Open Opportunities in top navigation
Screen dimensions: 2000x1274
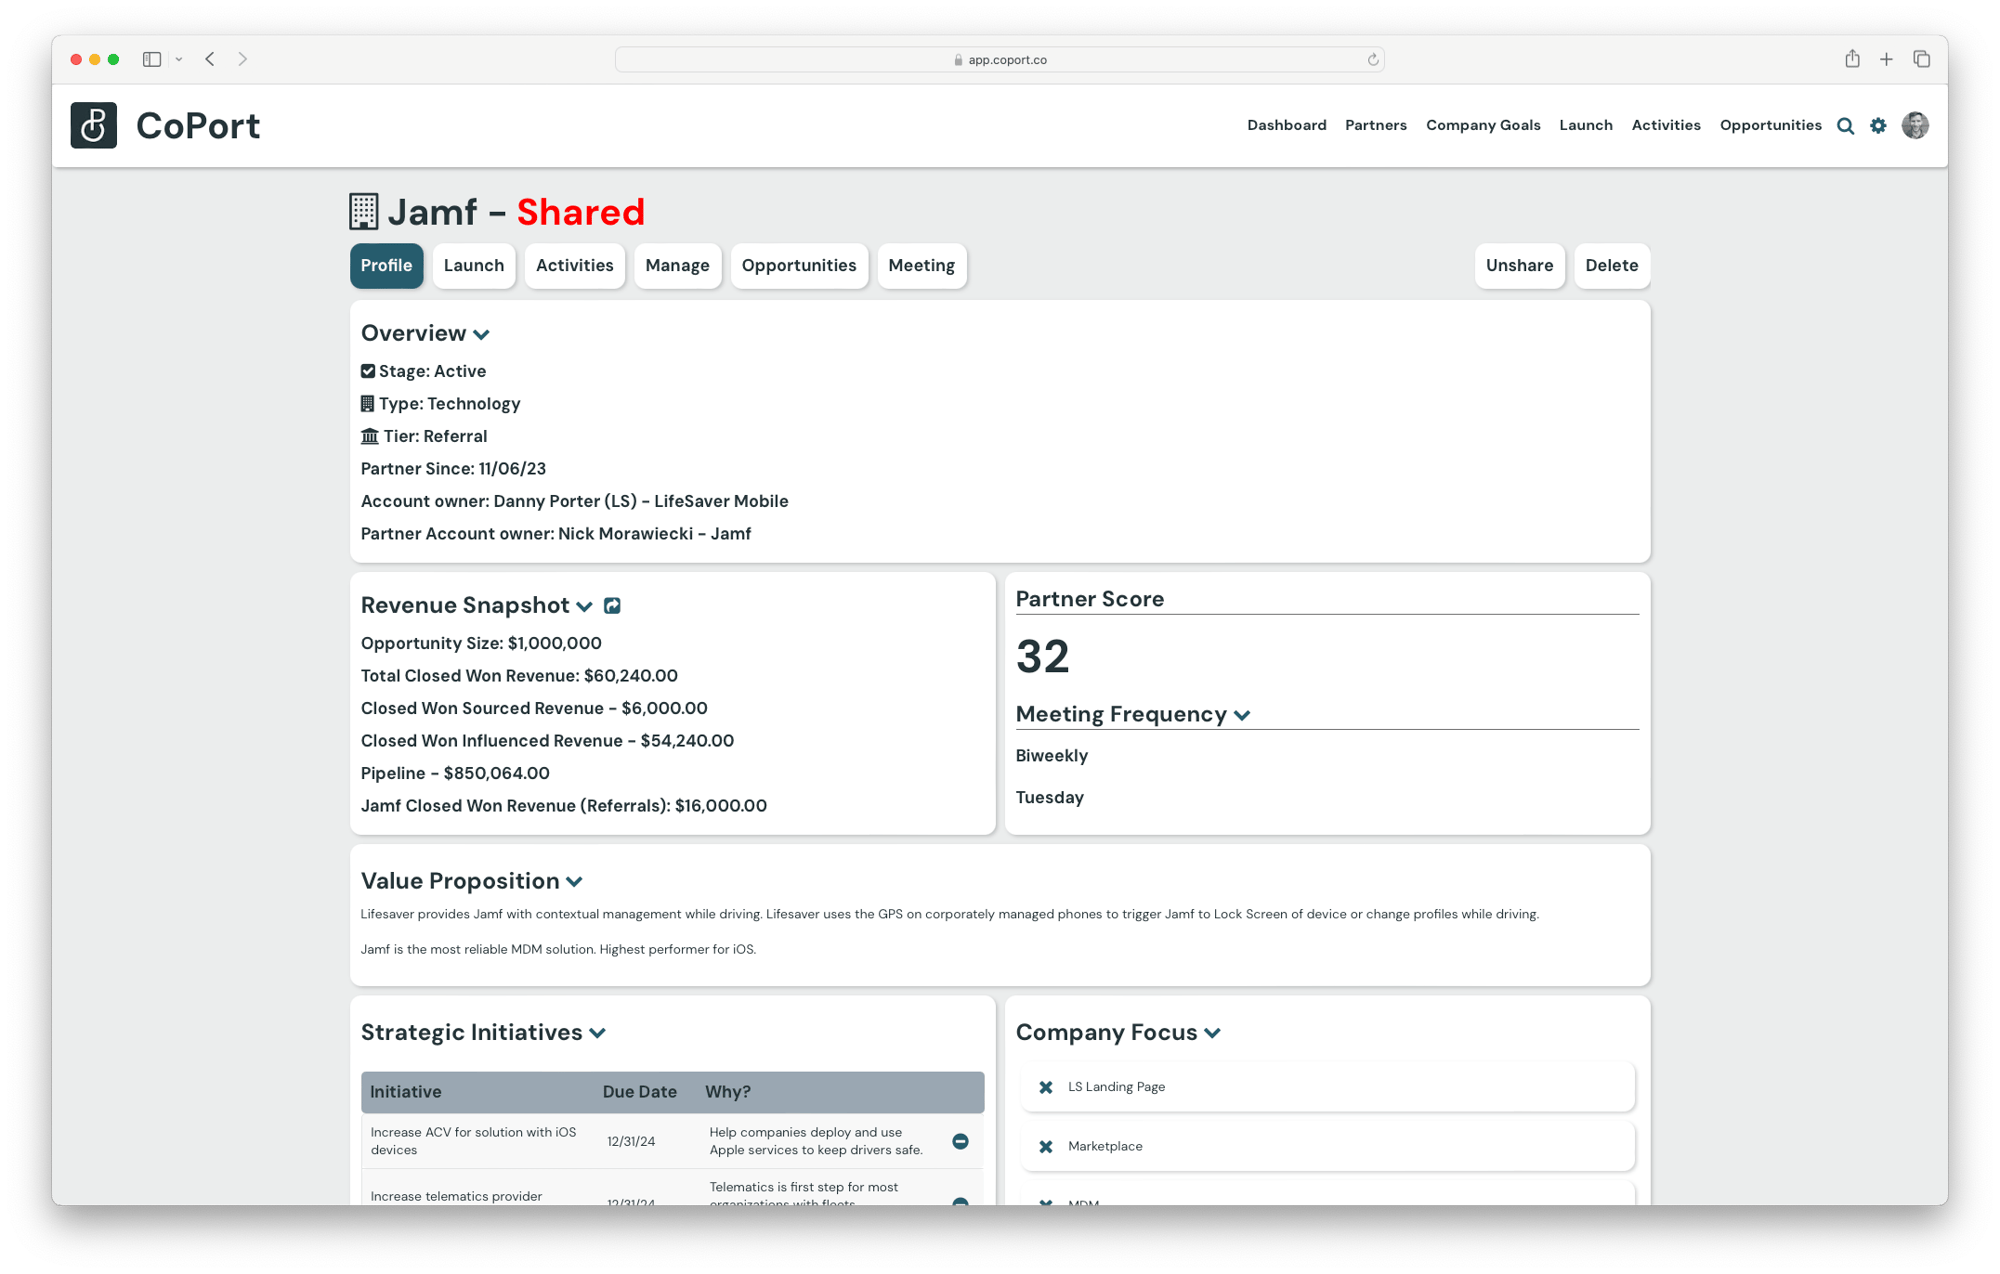point(1770,125)
